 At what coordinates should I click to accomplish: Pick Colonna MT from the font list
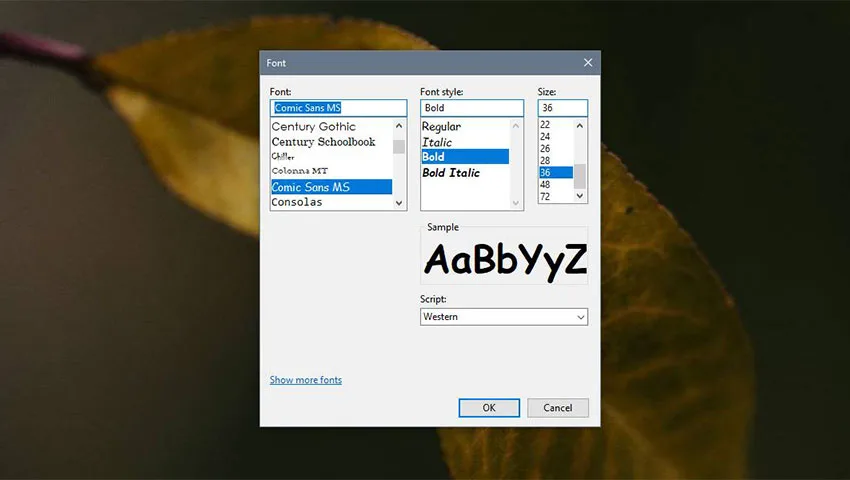point(331,171)
